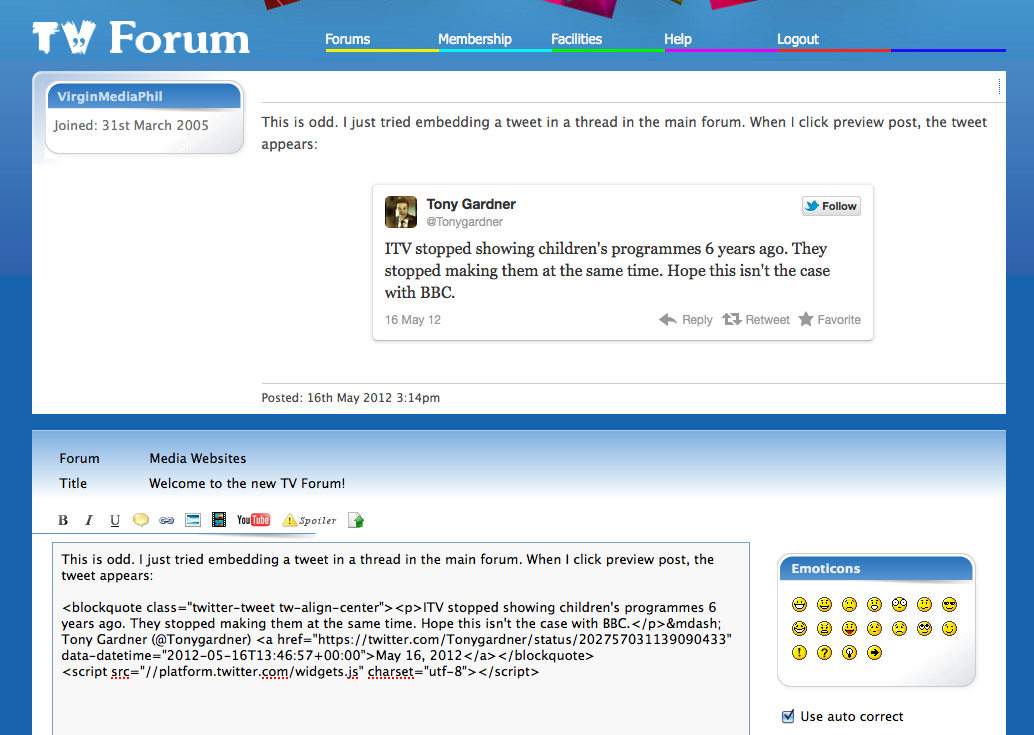Go to the TV Forum home logo
This screenshot has width=1034, height=735.
[x=141, y=37]
